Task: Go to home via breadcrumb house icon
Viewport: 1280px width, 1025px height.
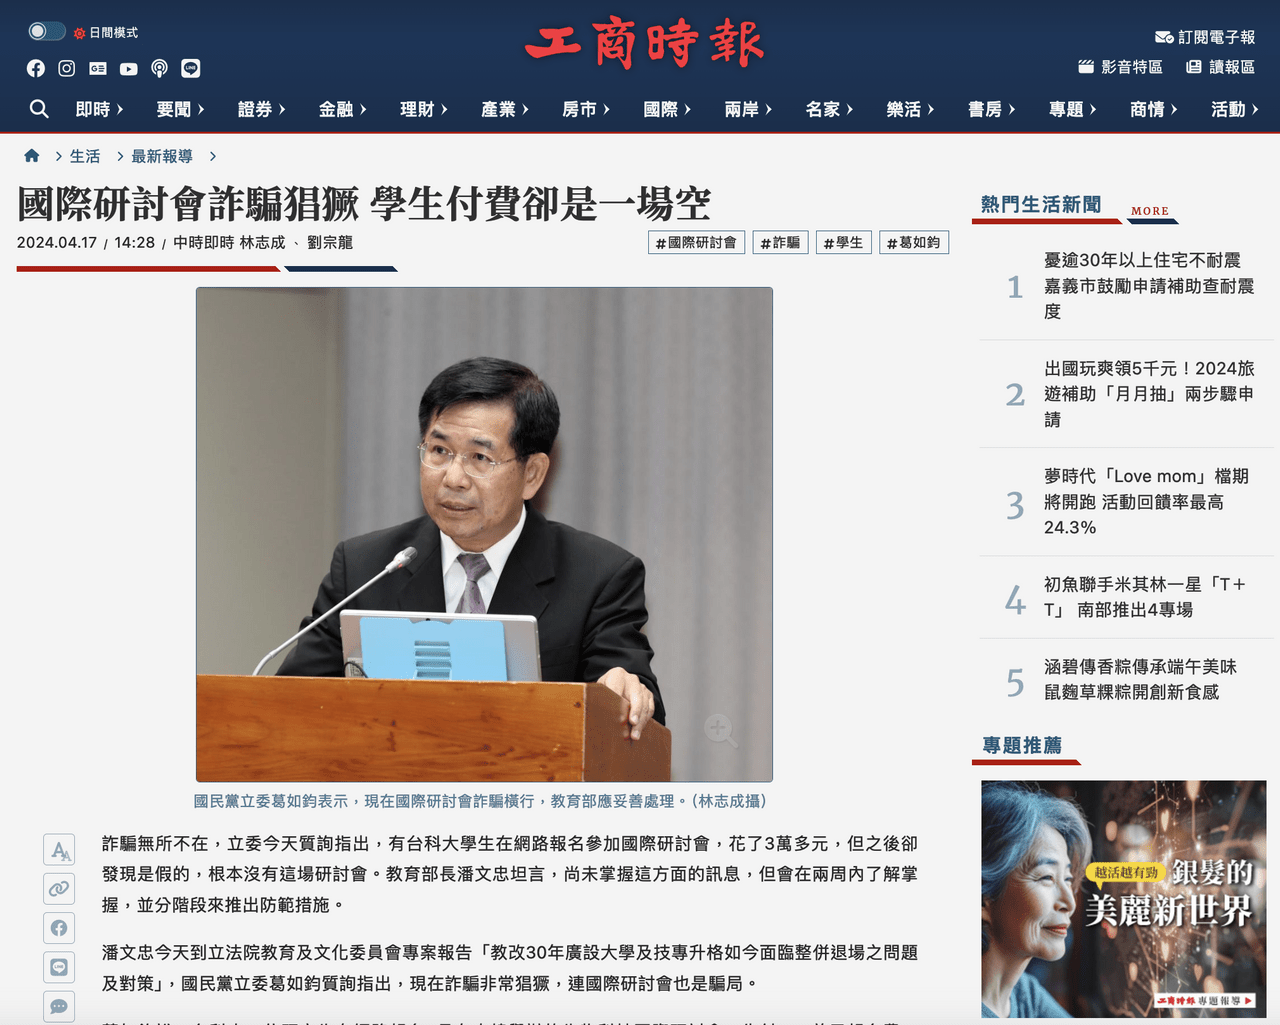Action: [32, 156]
